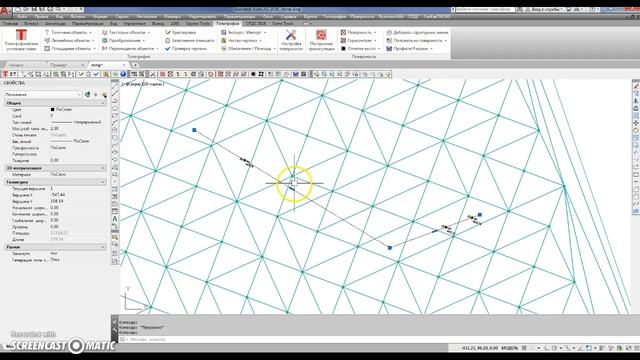Click Quick Select icon in Properties panel

coord(104,94)
